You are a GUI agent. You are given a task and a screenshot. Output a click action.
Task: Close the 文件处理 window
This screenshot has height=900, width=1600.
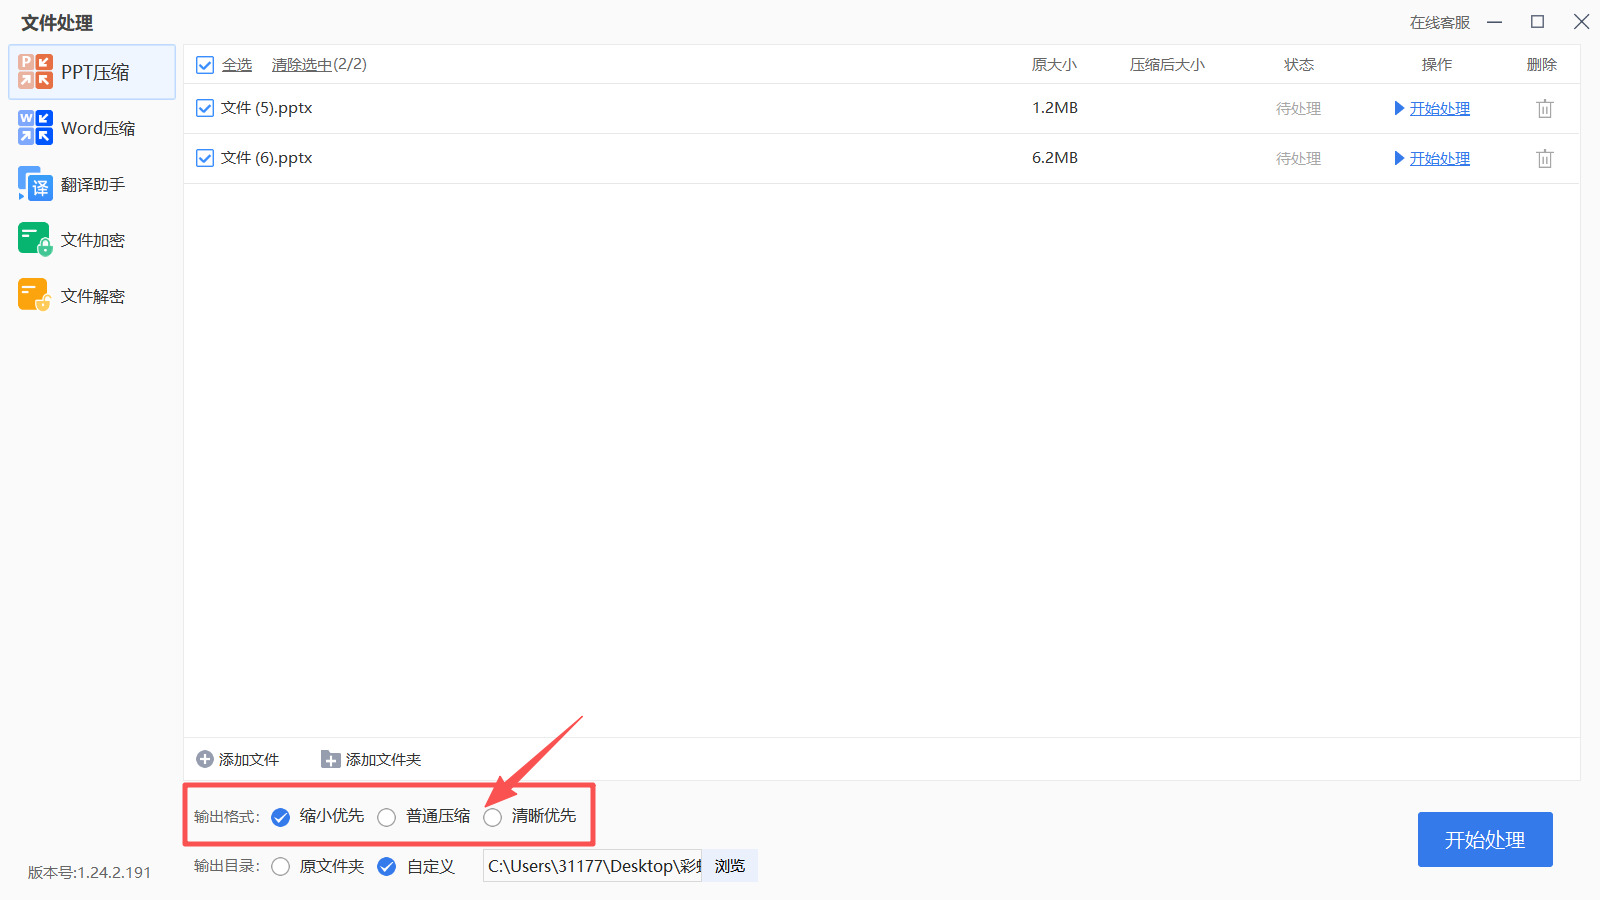[x=1582, y=22]
